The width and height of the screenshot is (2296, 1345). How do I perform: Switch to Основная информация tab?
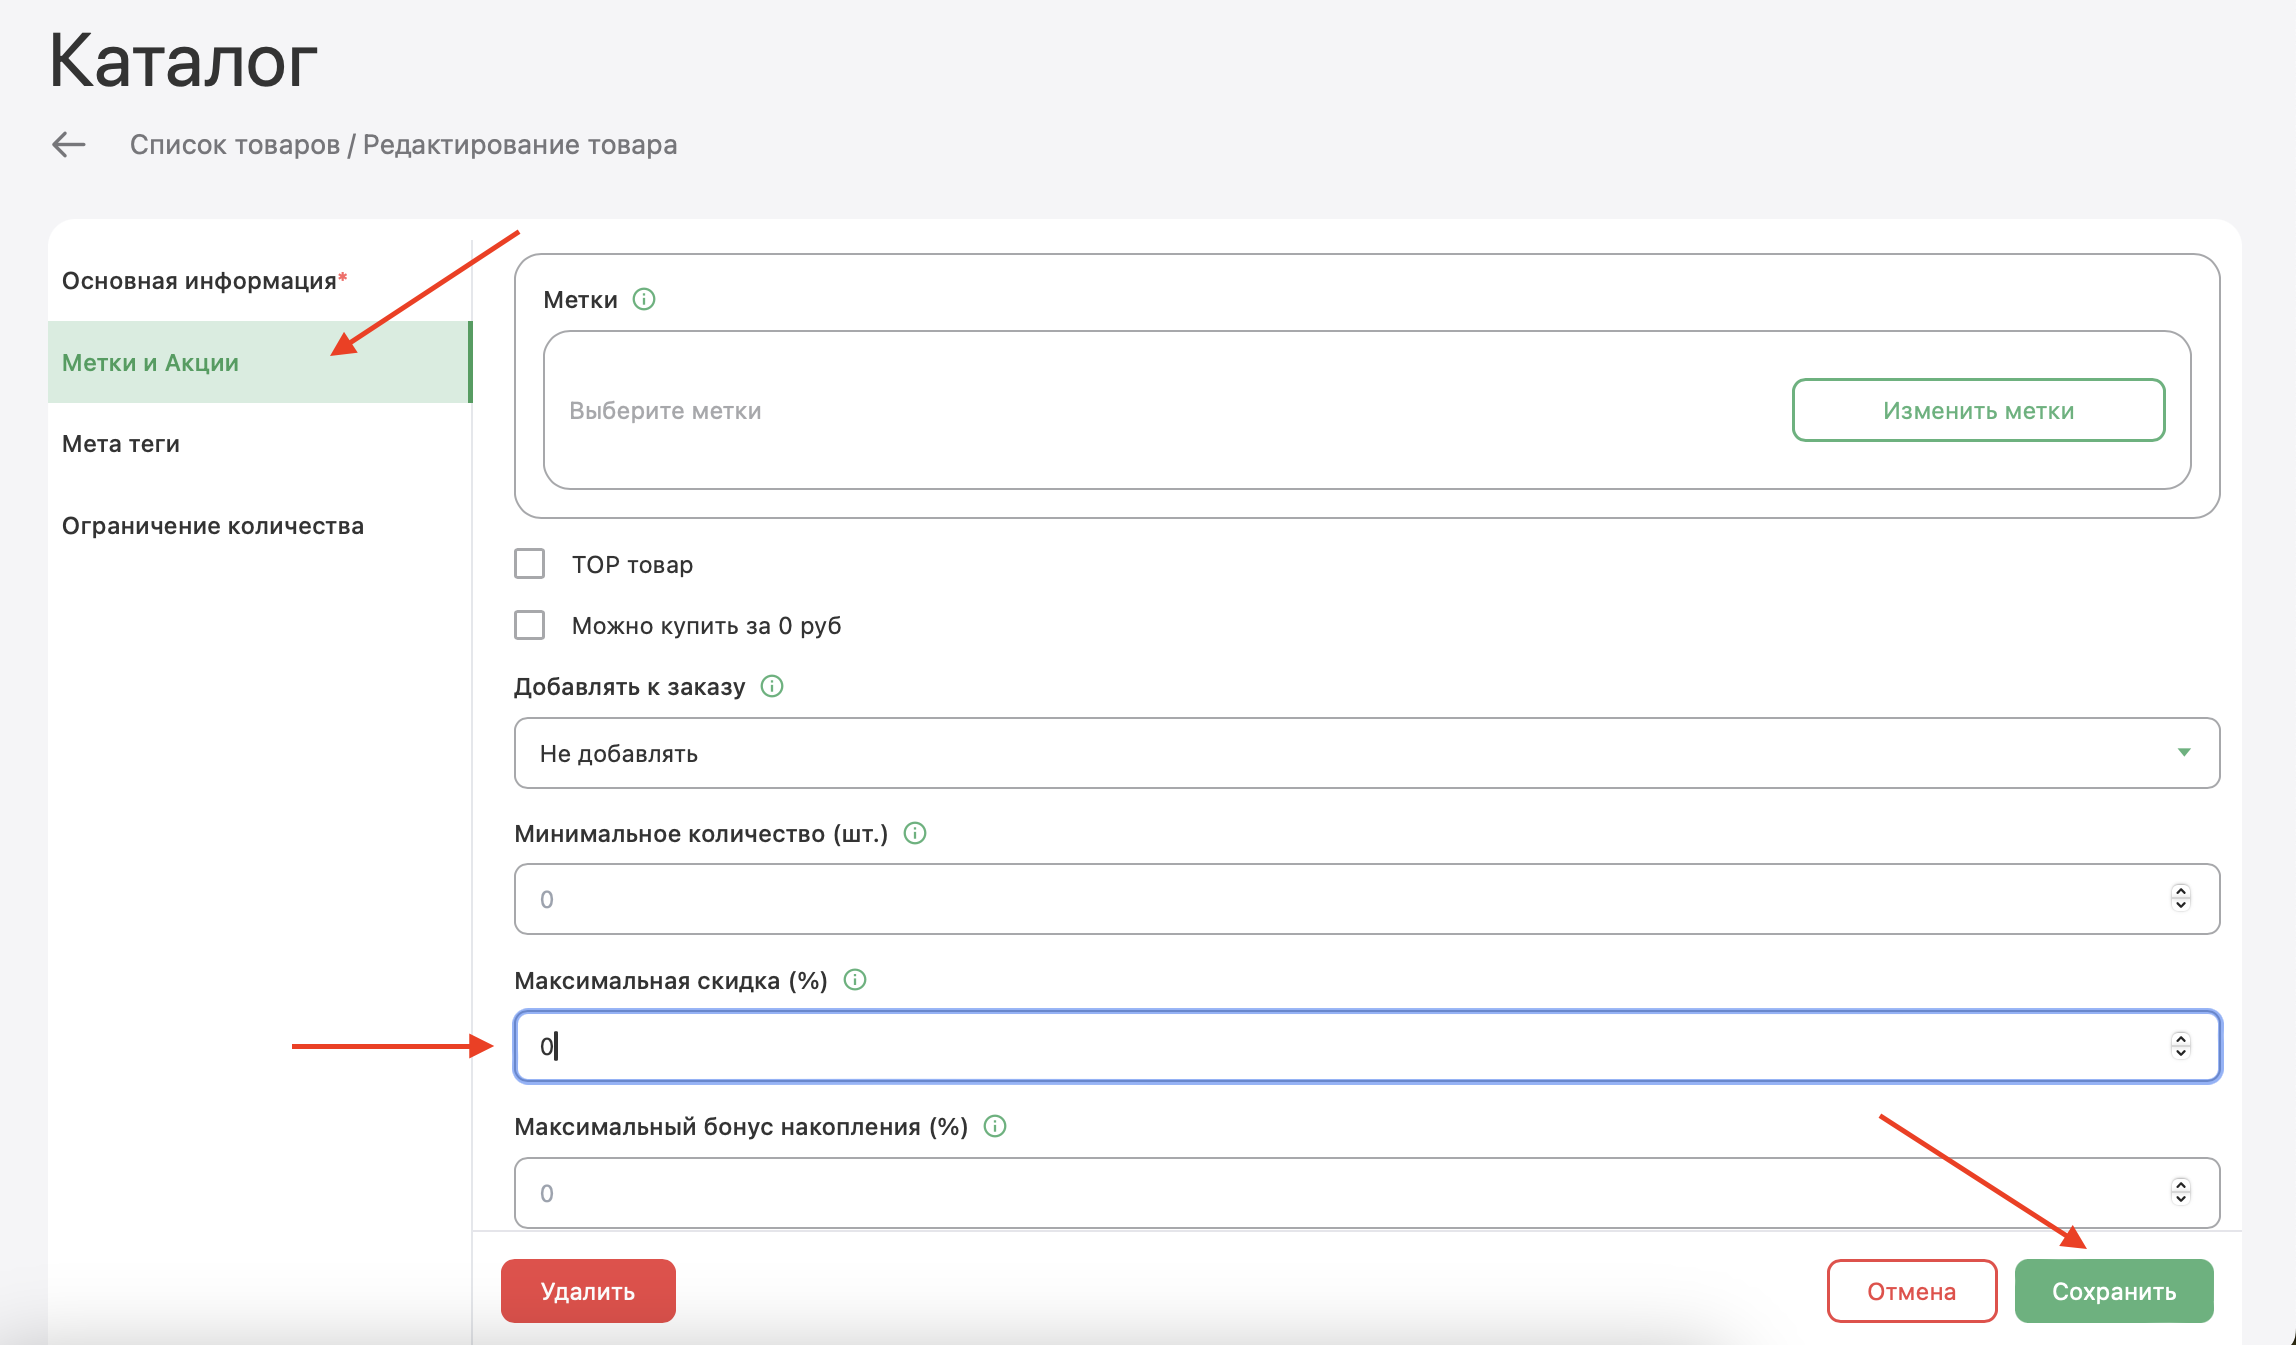[x=199, y=281]
